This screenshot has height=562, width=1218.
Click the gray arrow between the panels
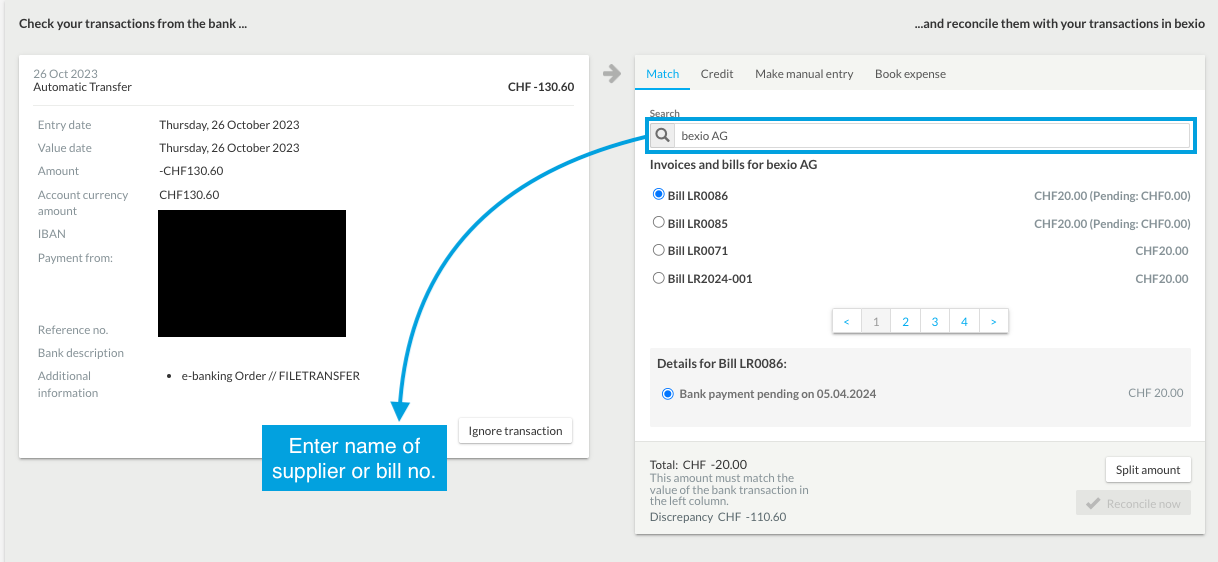click(612, 73)
